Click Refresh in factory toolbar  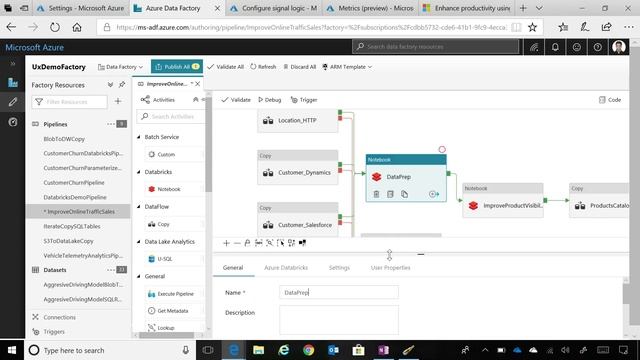[x=263, y=67]
